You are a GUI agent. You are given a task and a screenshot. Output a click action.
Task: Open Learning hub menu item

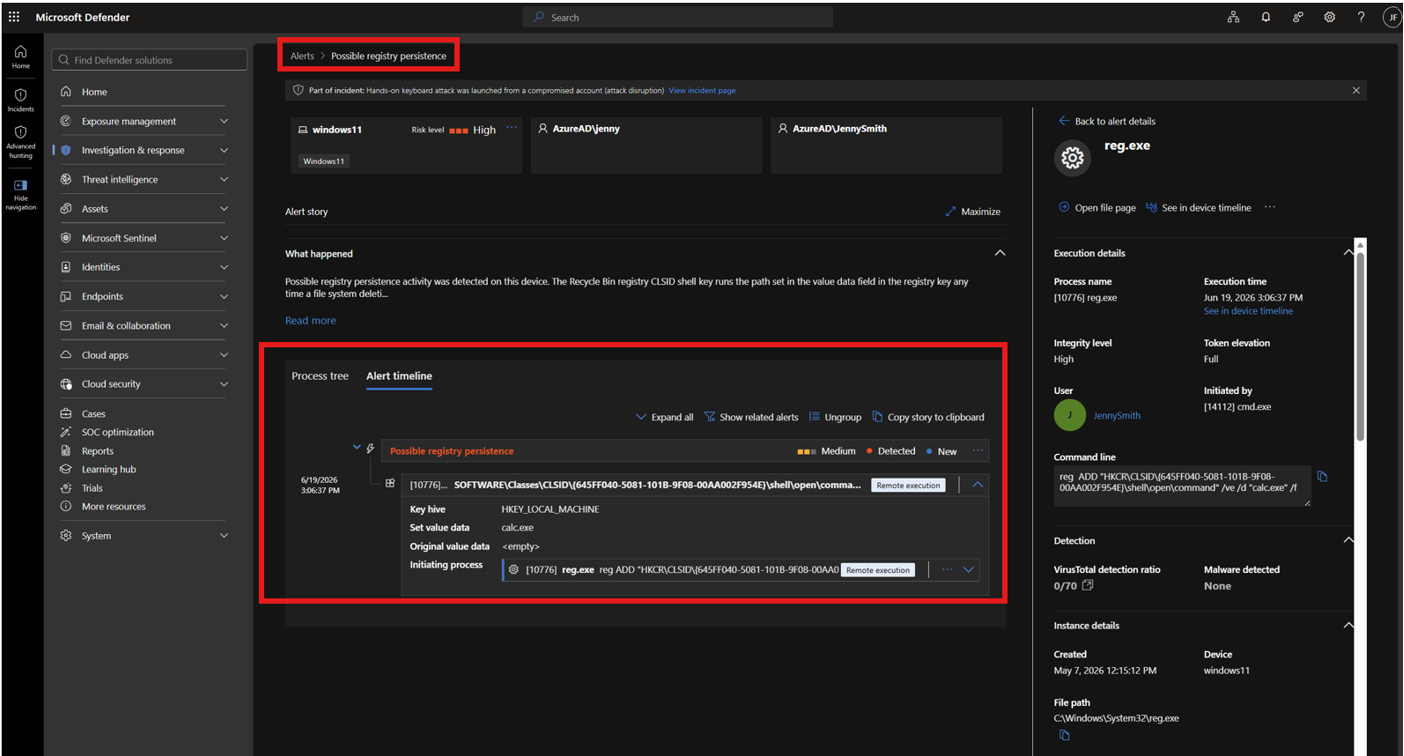point(108,469)
